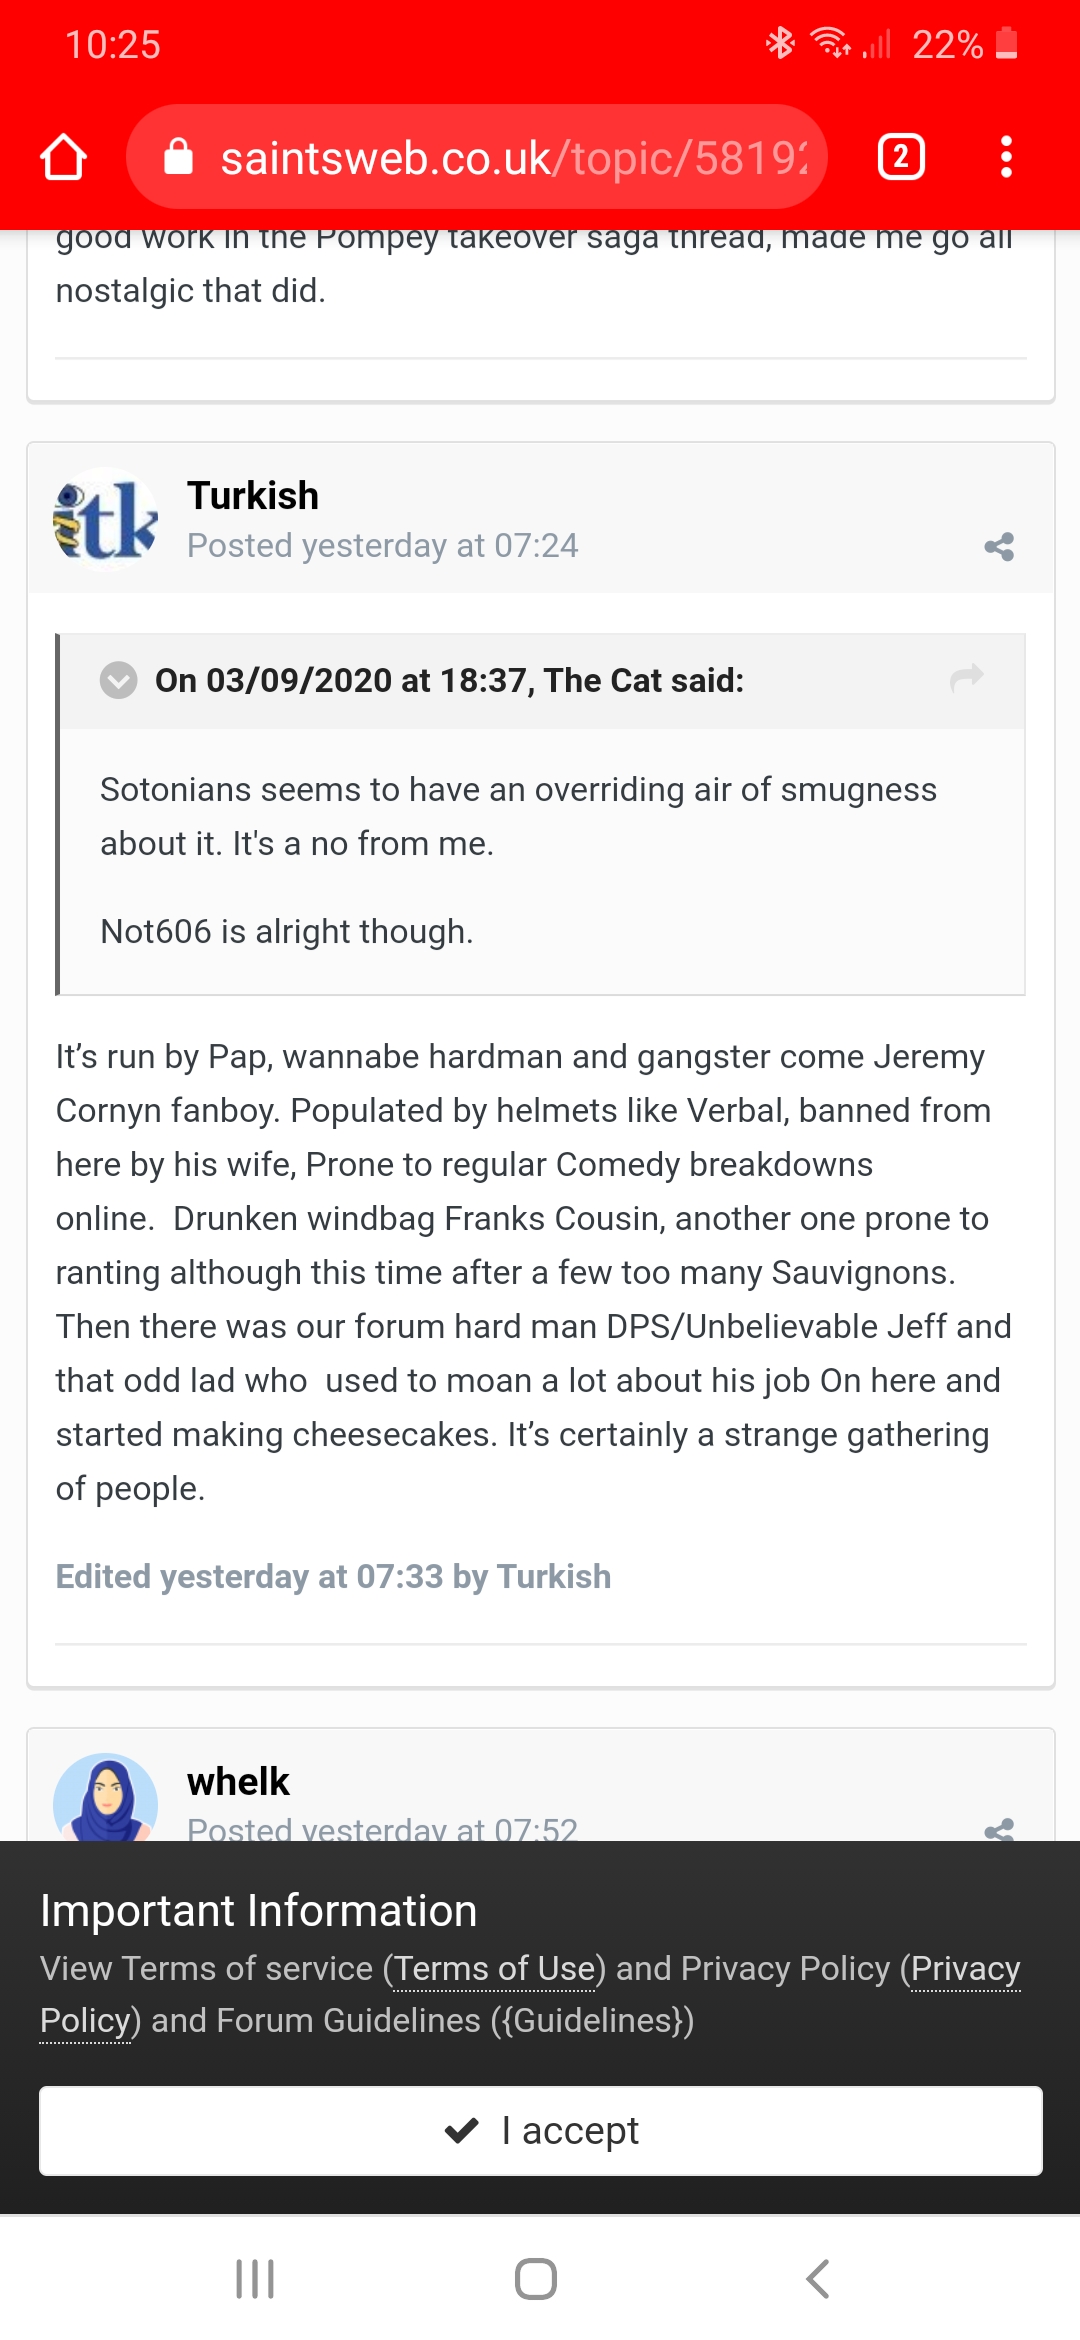Tap the browser home icon

pyautogui.click(x=63, y=158)
